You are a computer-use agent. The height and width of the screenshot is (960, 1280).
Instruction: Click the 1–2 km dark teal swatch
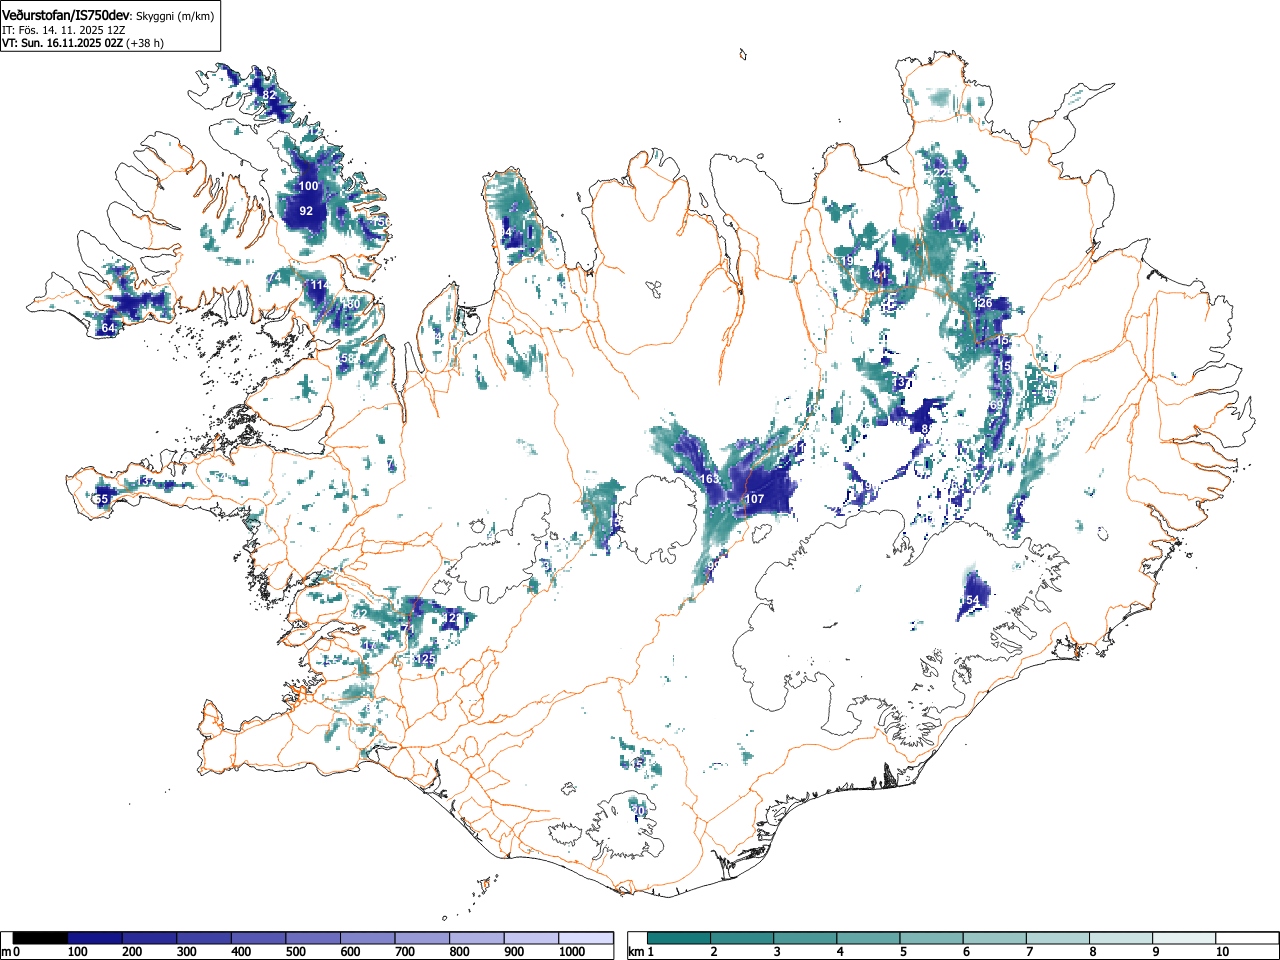pyautogui.click(x=680, y=938)
